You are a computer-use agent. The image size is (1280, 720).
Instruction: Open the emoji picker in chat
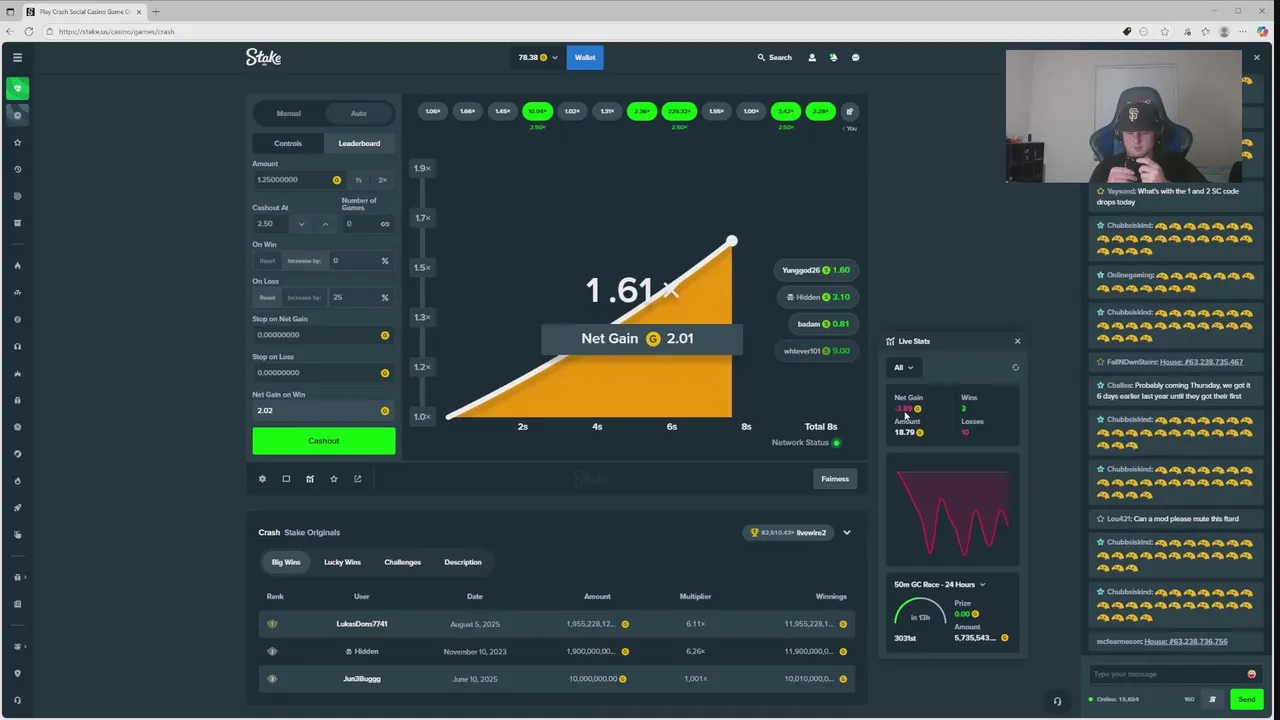tap(1251, 674)
